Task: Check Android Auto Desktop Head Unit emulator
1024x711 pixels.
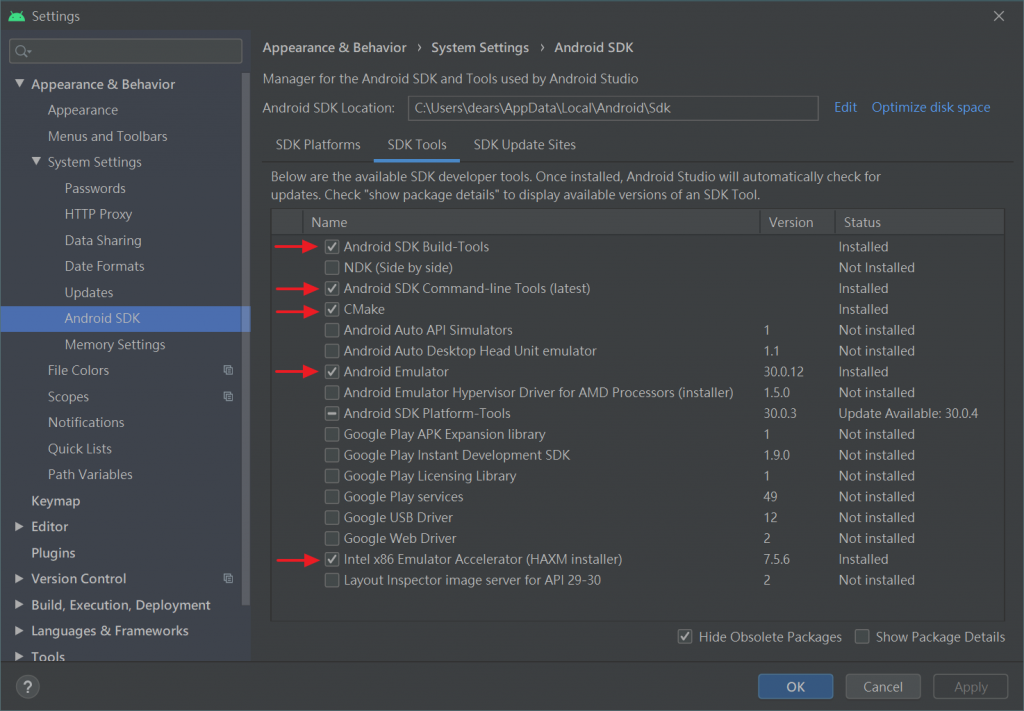Action: (332, 351)
